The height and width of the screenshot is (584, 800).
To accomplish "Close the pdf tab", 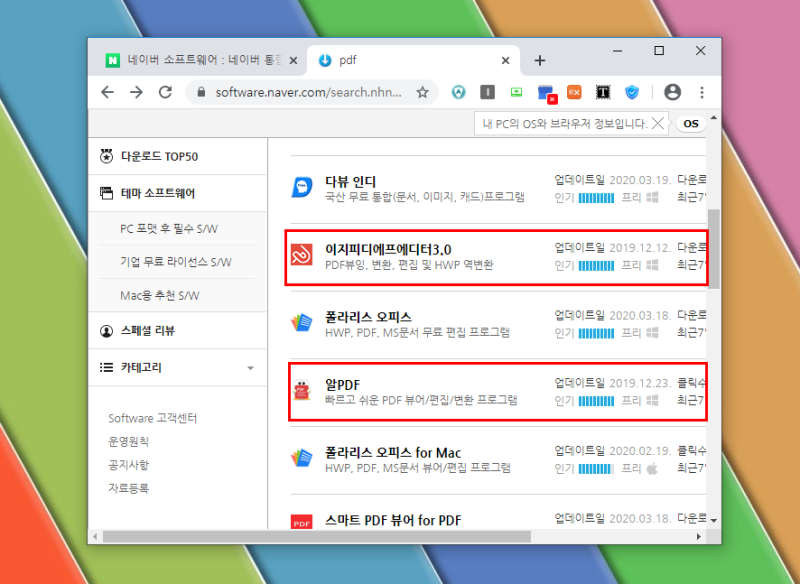I will (x=506, y=61).
